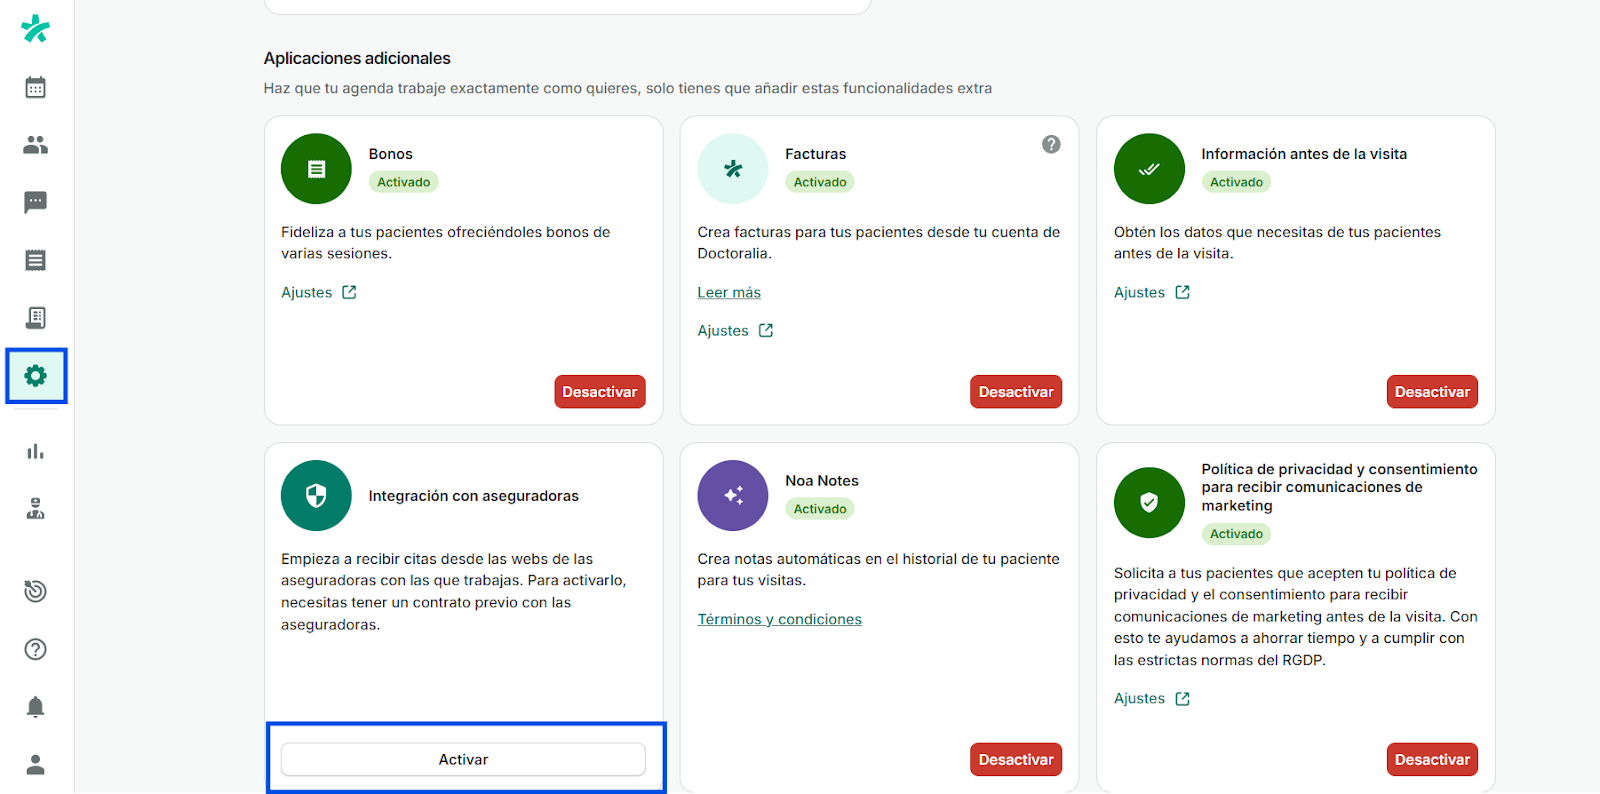Open the patients icon in sidebar
The height and width of the screenshot is (794, 1600).
pyautogui.click(x=35, y=145)
